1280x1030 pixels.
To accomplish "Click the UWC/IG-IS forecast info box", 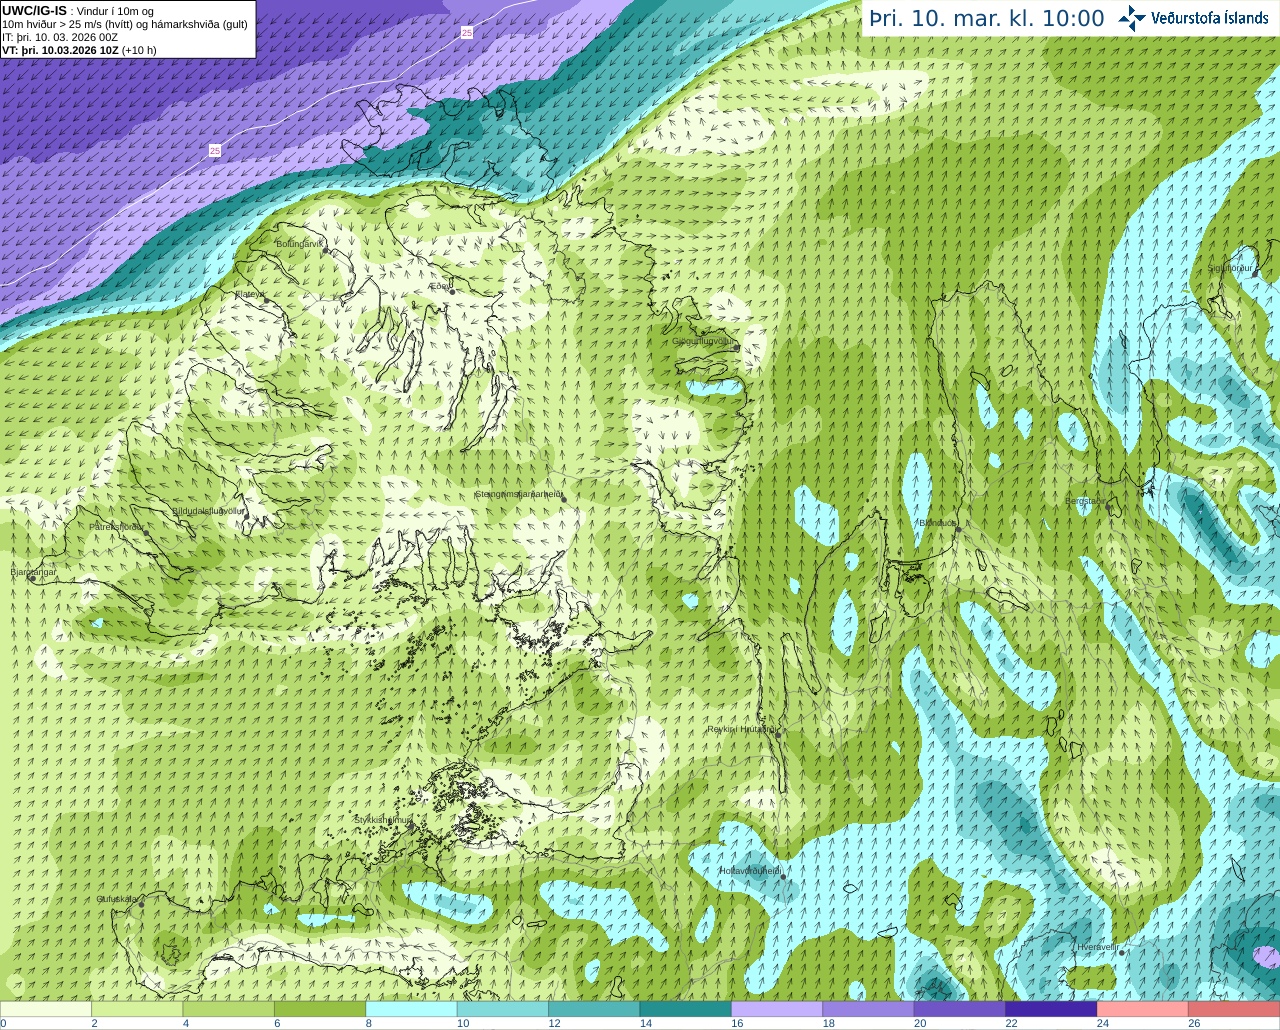I will coord(127,29).
